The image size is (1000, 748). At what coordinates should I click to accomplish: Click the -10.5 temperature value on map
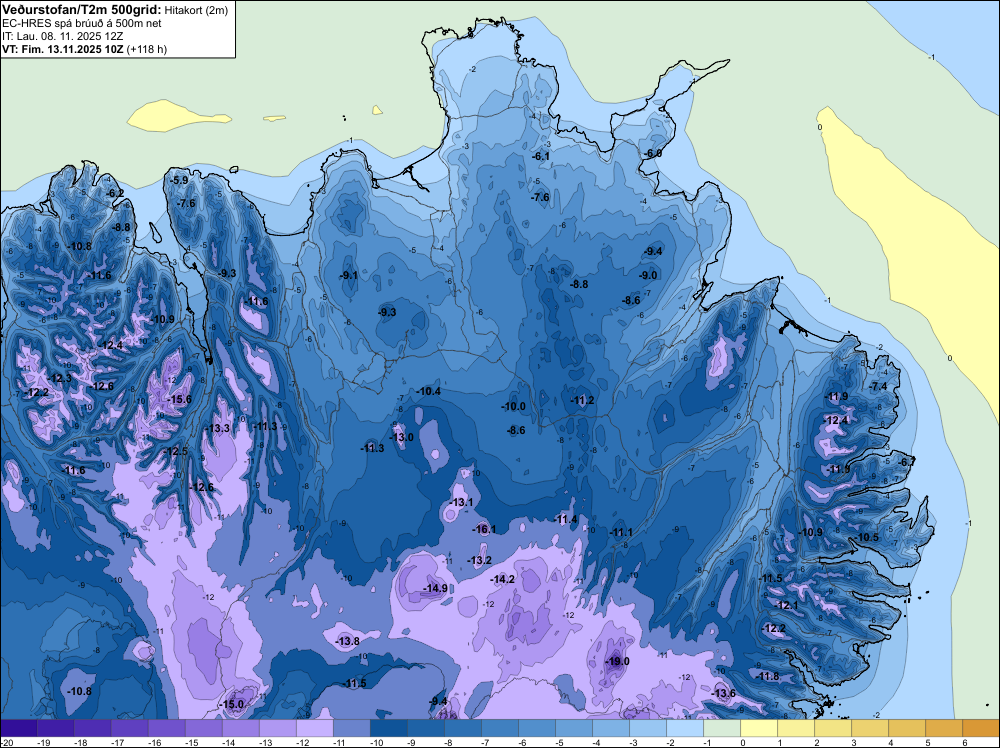pyautogui.click(x=867, y=537)
